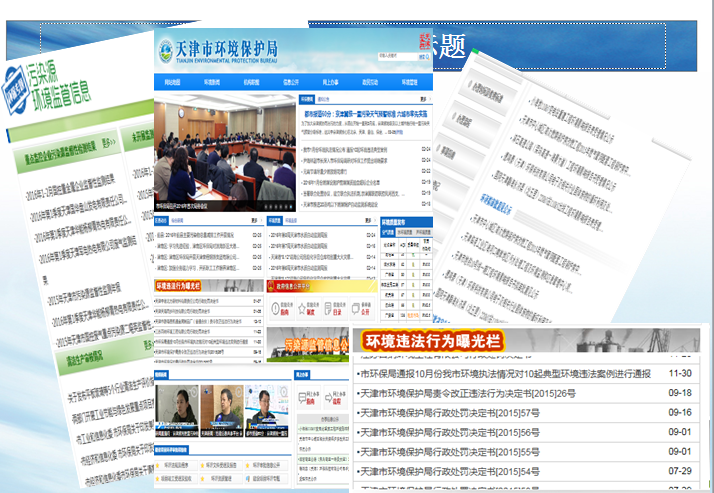This screenshot has height=493, width=714.
Task: Open the 网上办事 navigation item
Action: [331, 82]
